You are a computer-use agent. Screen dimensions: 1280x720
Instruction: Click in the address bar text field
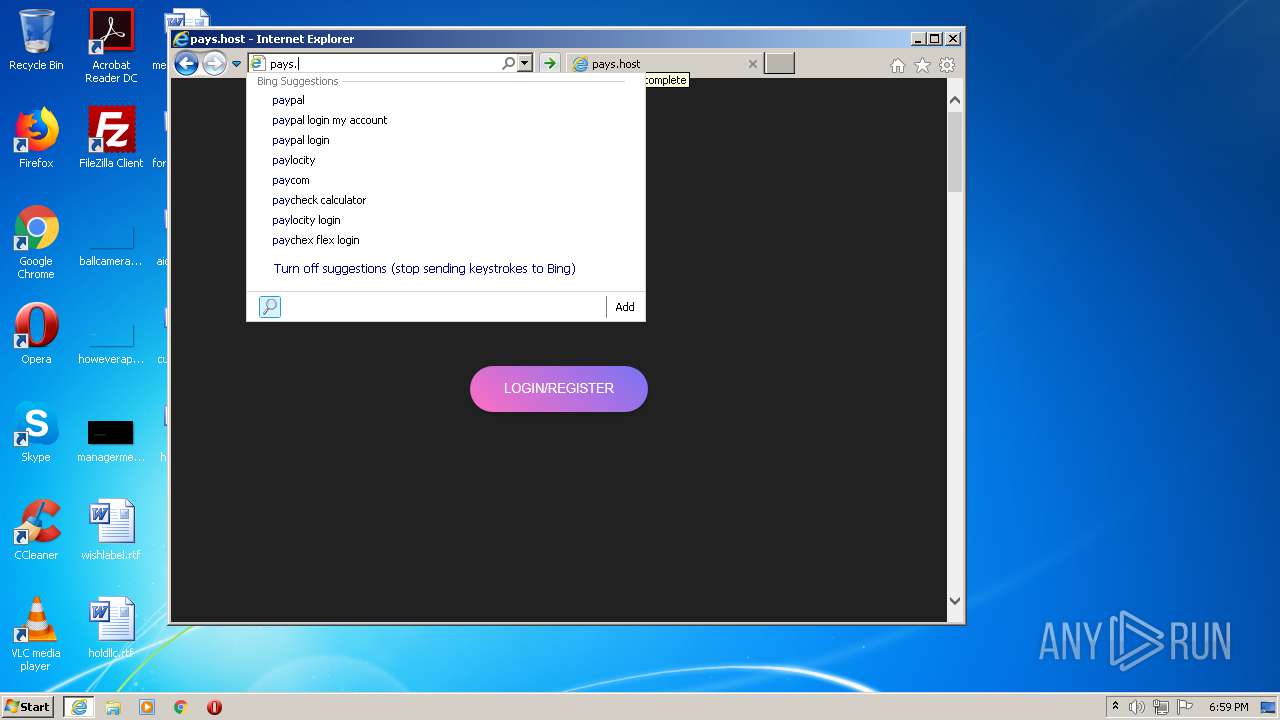(x=383, y=63)
